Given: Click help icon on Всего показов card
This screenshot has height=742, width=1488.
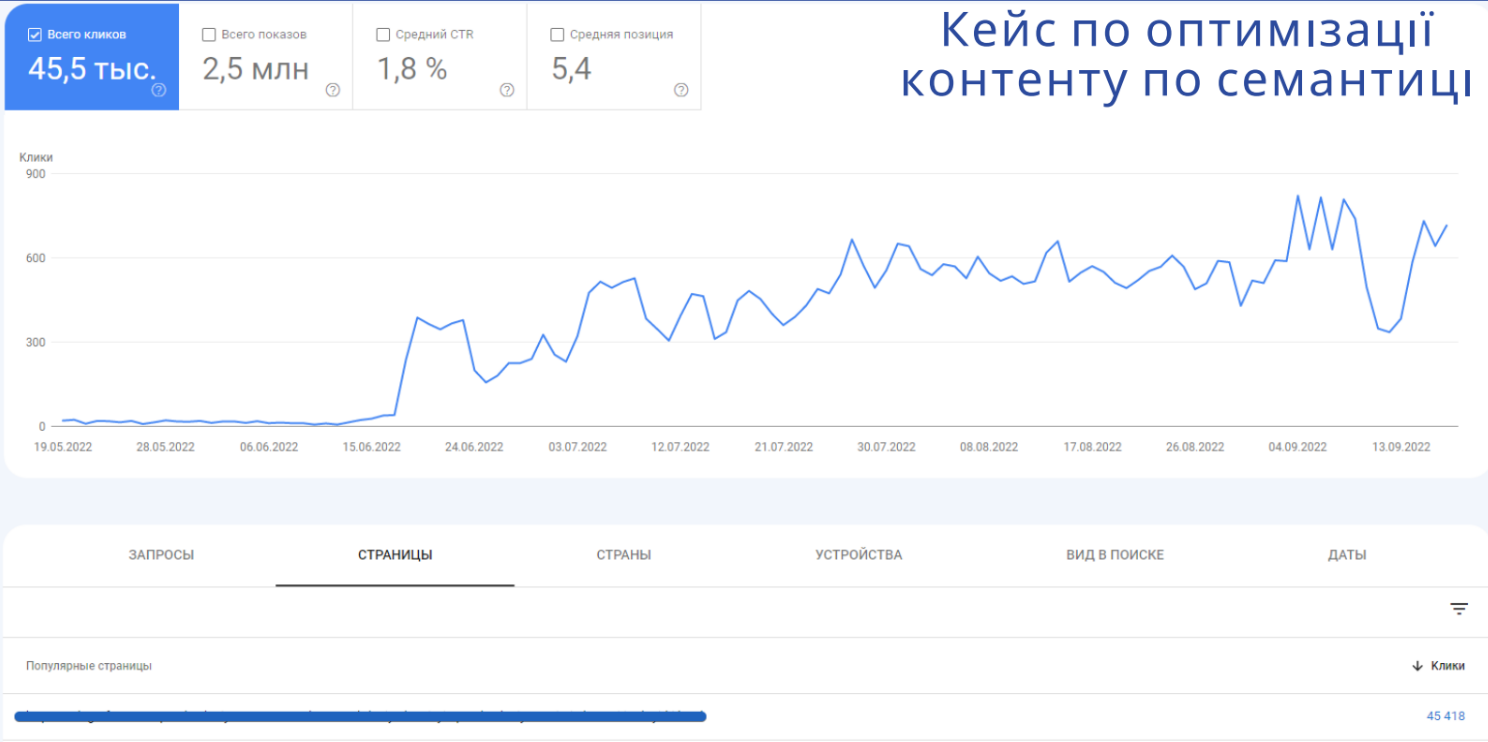Looking at the screenshot, I should [333, 90].
